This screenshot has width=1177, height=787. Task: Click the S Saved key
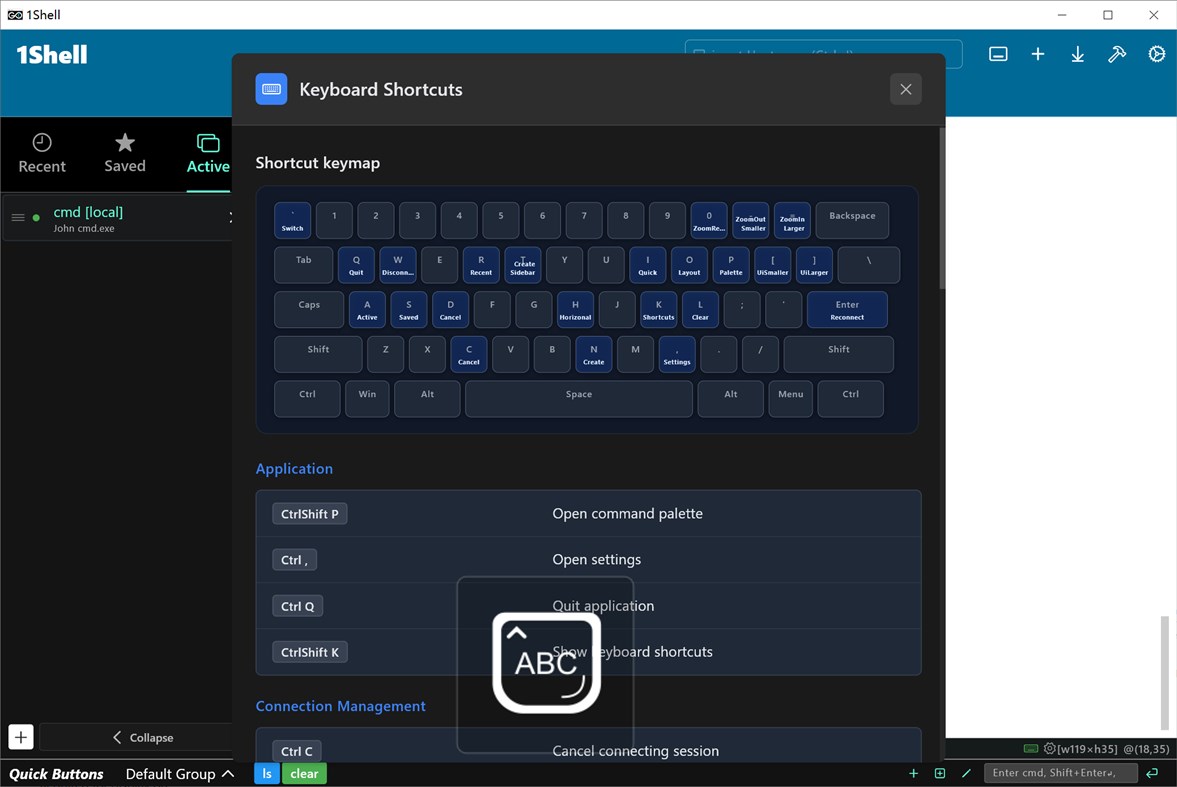pyautogui.click(x=408, y=309)
